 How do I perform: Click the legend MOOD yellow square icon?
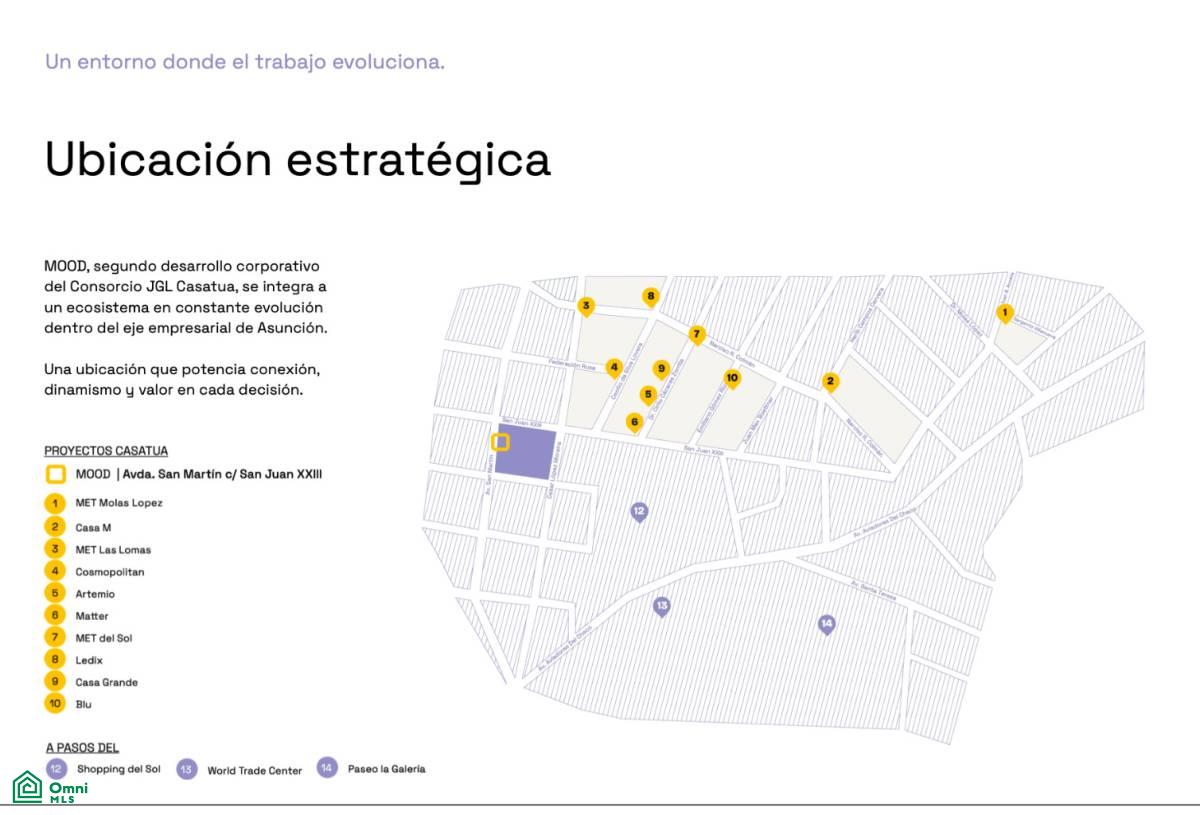56,475
